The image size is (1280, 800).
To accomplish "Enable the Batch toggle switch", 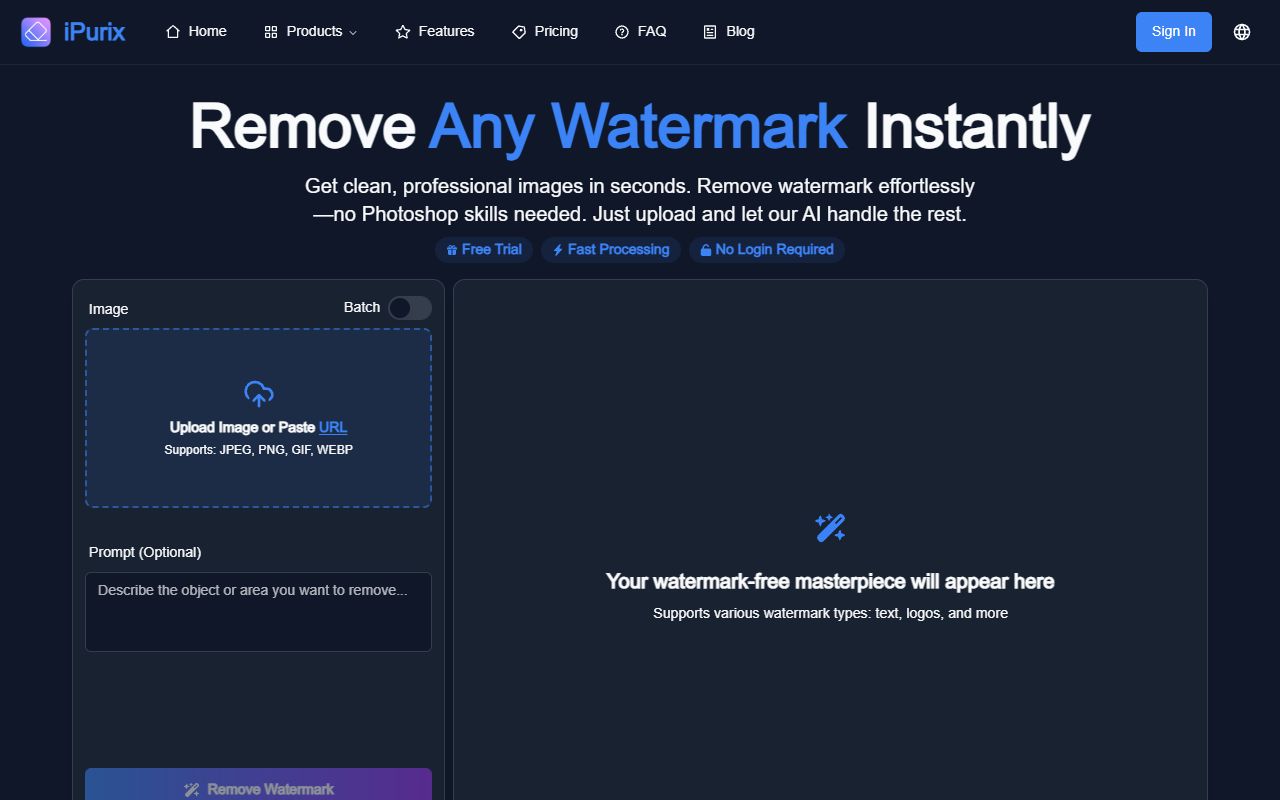I will (409, 308).
